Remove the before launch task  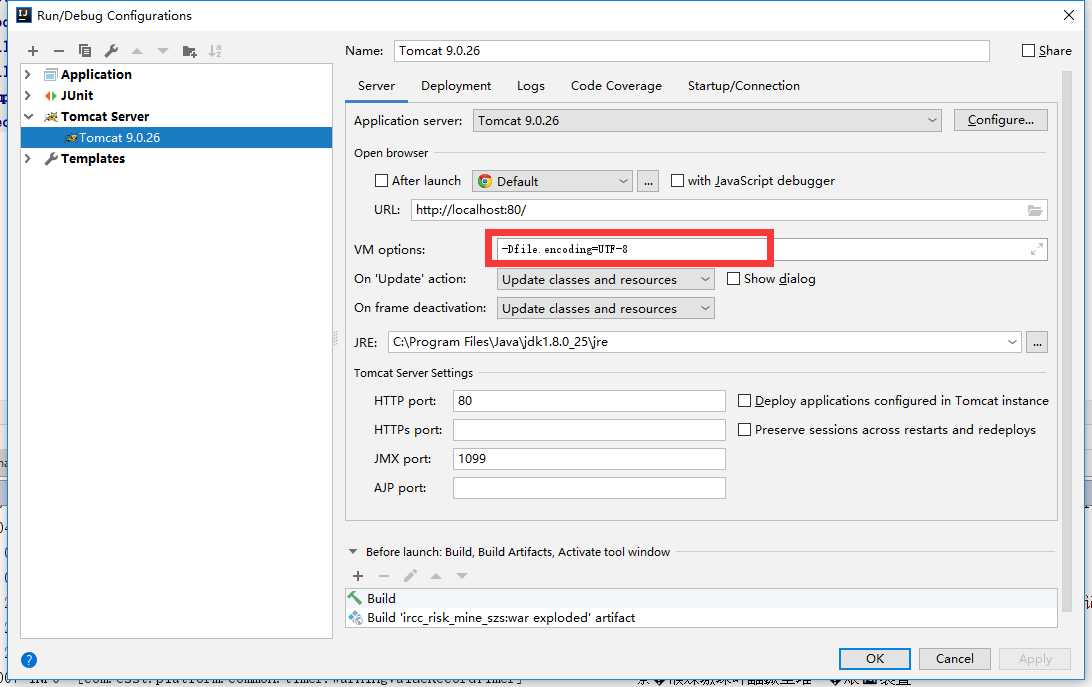click(x=384, y=576)
